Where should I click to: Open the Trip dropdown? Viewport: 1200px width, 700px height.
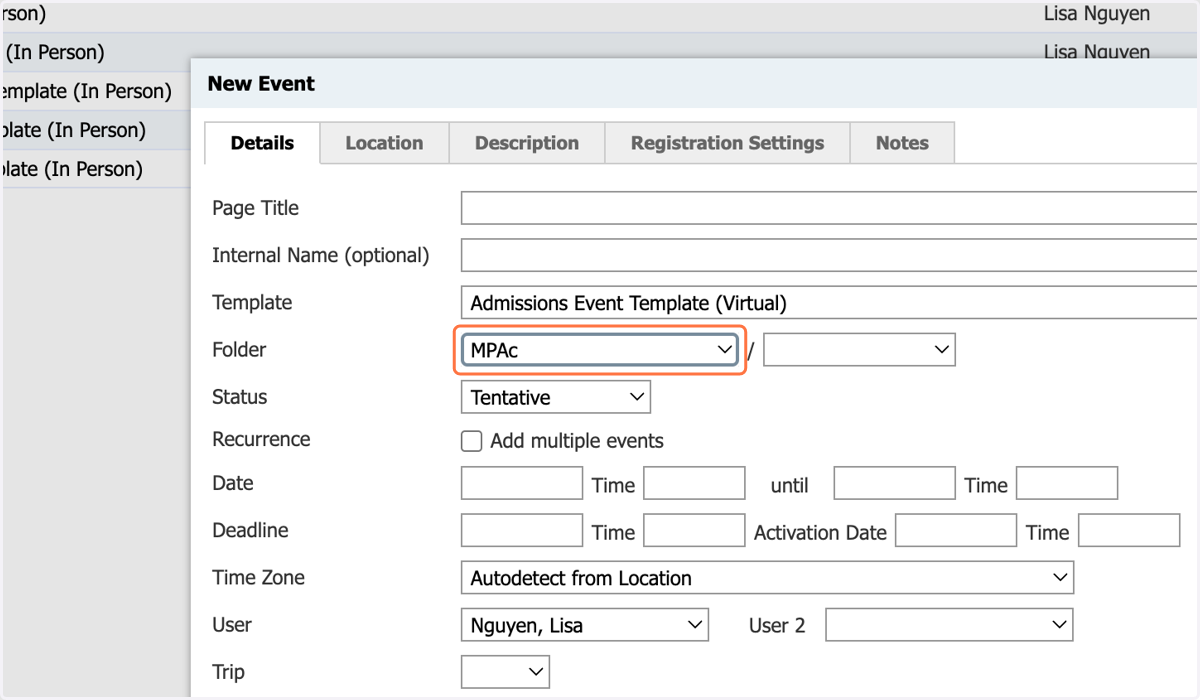(x=505, y=671)
